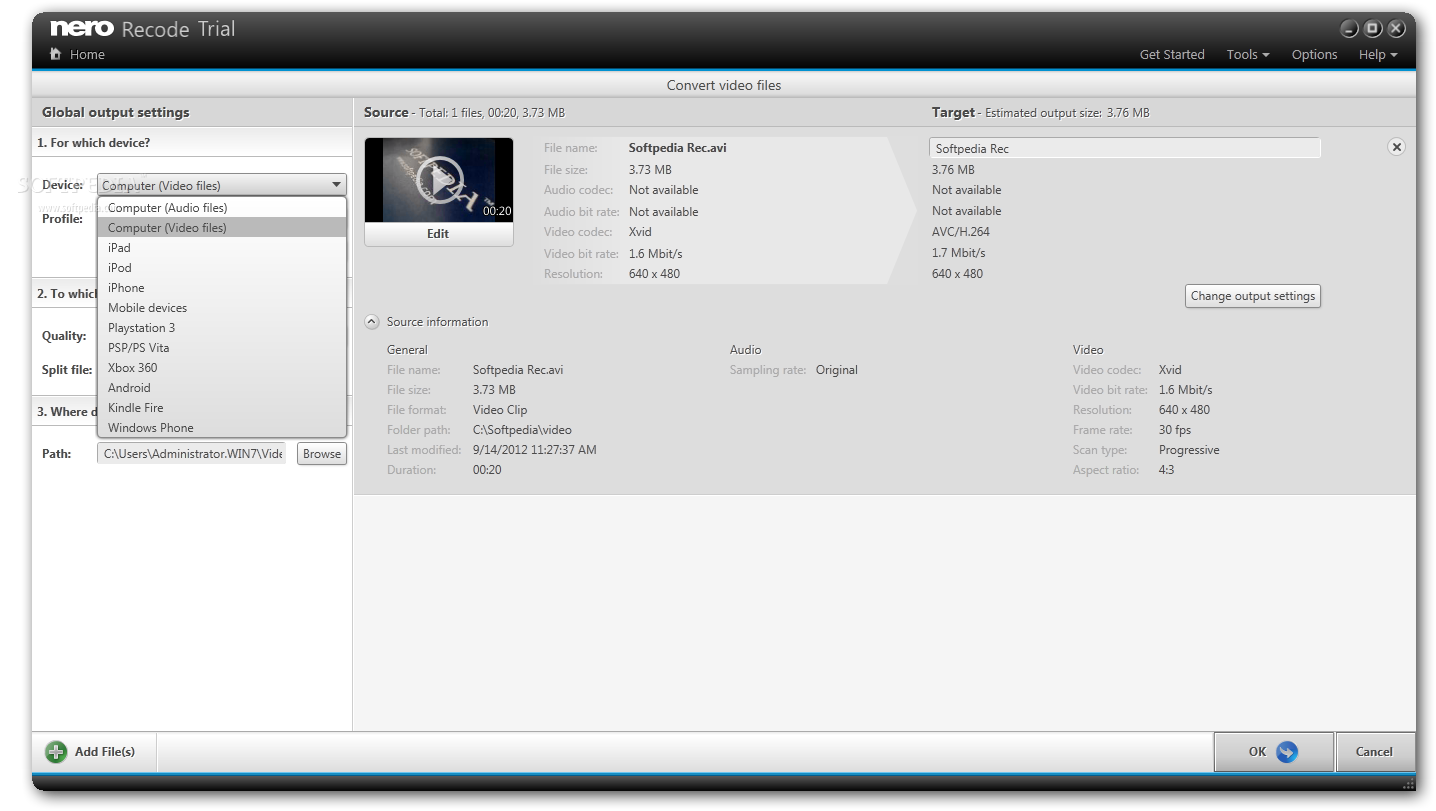This screenshot has width=1436, height=811.
Task: Choose iPod from the device list
Action: click(222, 268)
